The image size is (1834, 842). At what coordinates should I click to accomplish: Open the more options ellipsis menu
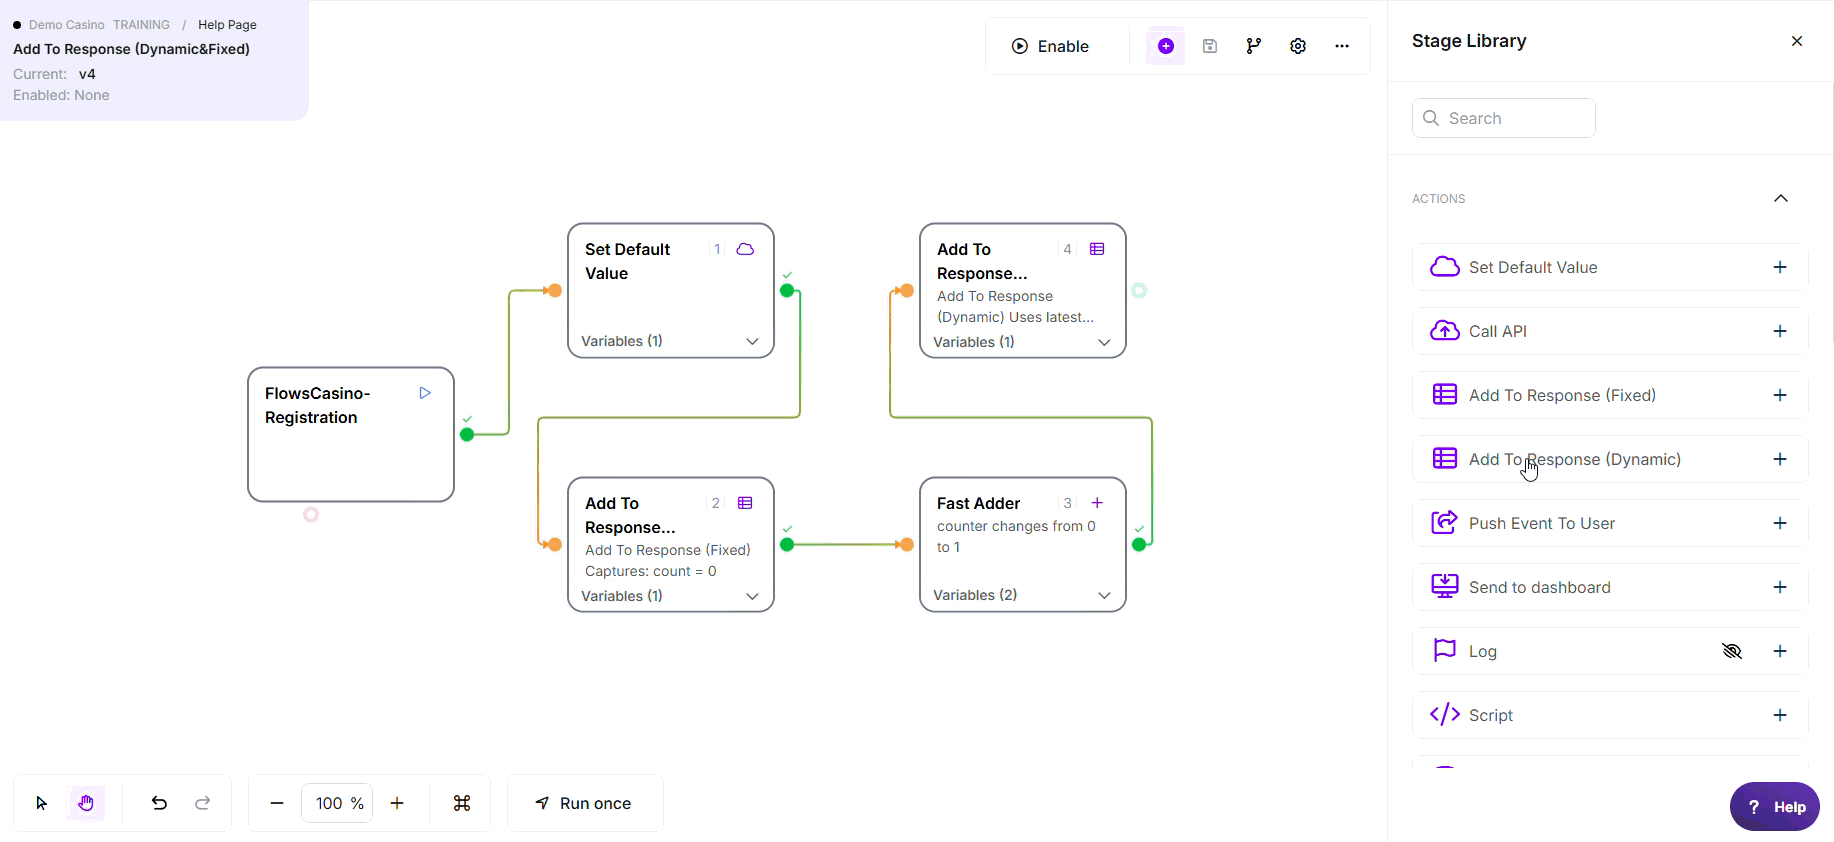tap(1342, 46)
